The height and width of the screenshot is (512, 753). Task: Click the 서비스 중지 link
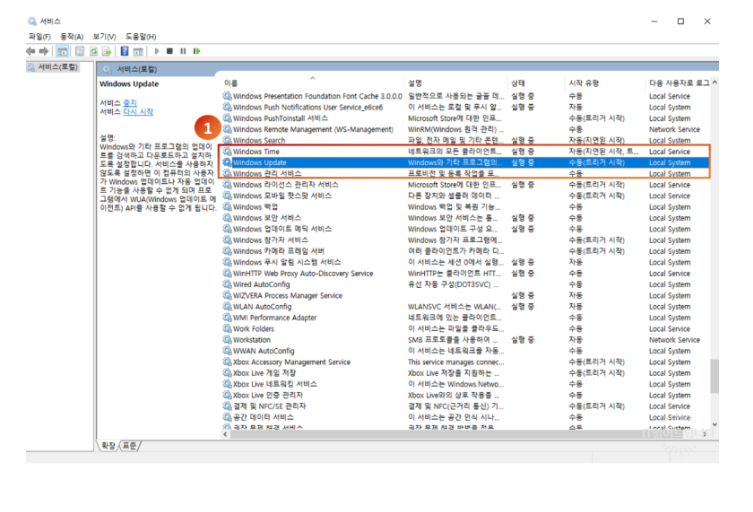pyautogui.click(x=130, y=103)
